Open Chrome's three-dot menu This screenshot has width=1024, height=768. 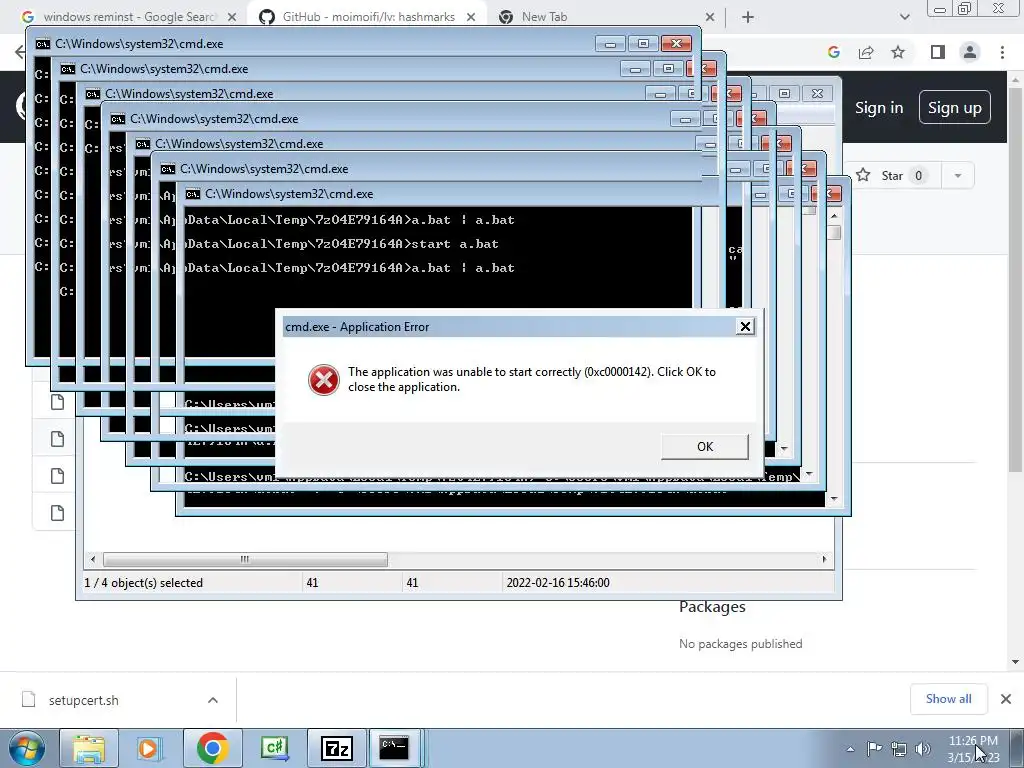[1002, 52]
